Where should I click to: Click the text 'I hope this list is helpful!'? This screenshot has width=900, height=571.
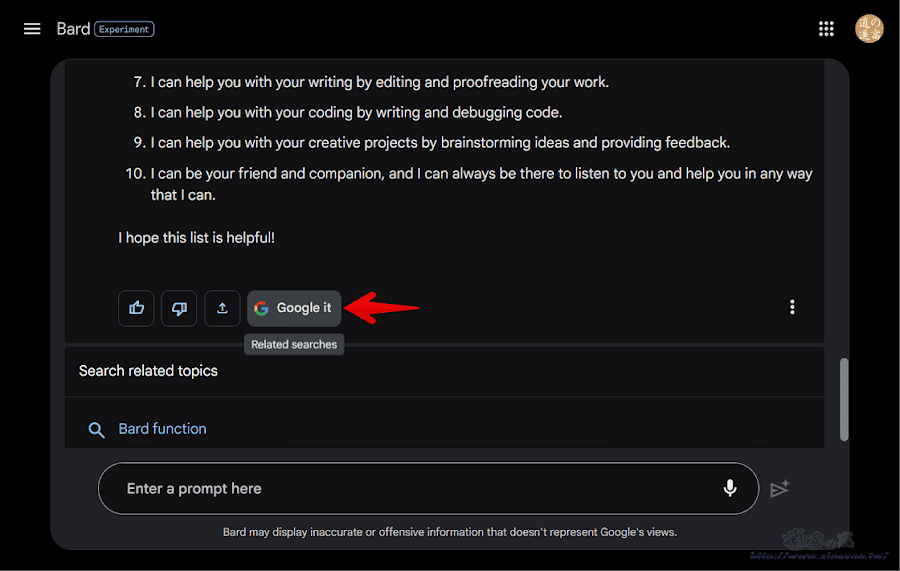click(196, 238)
